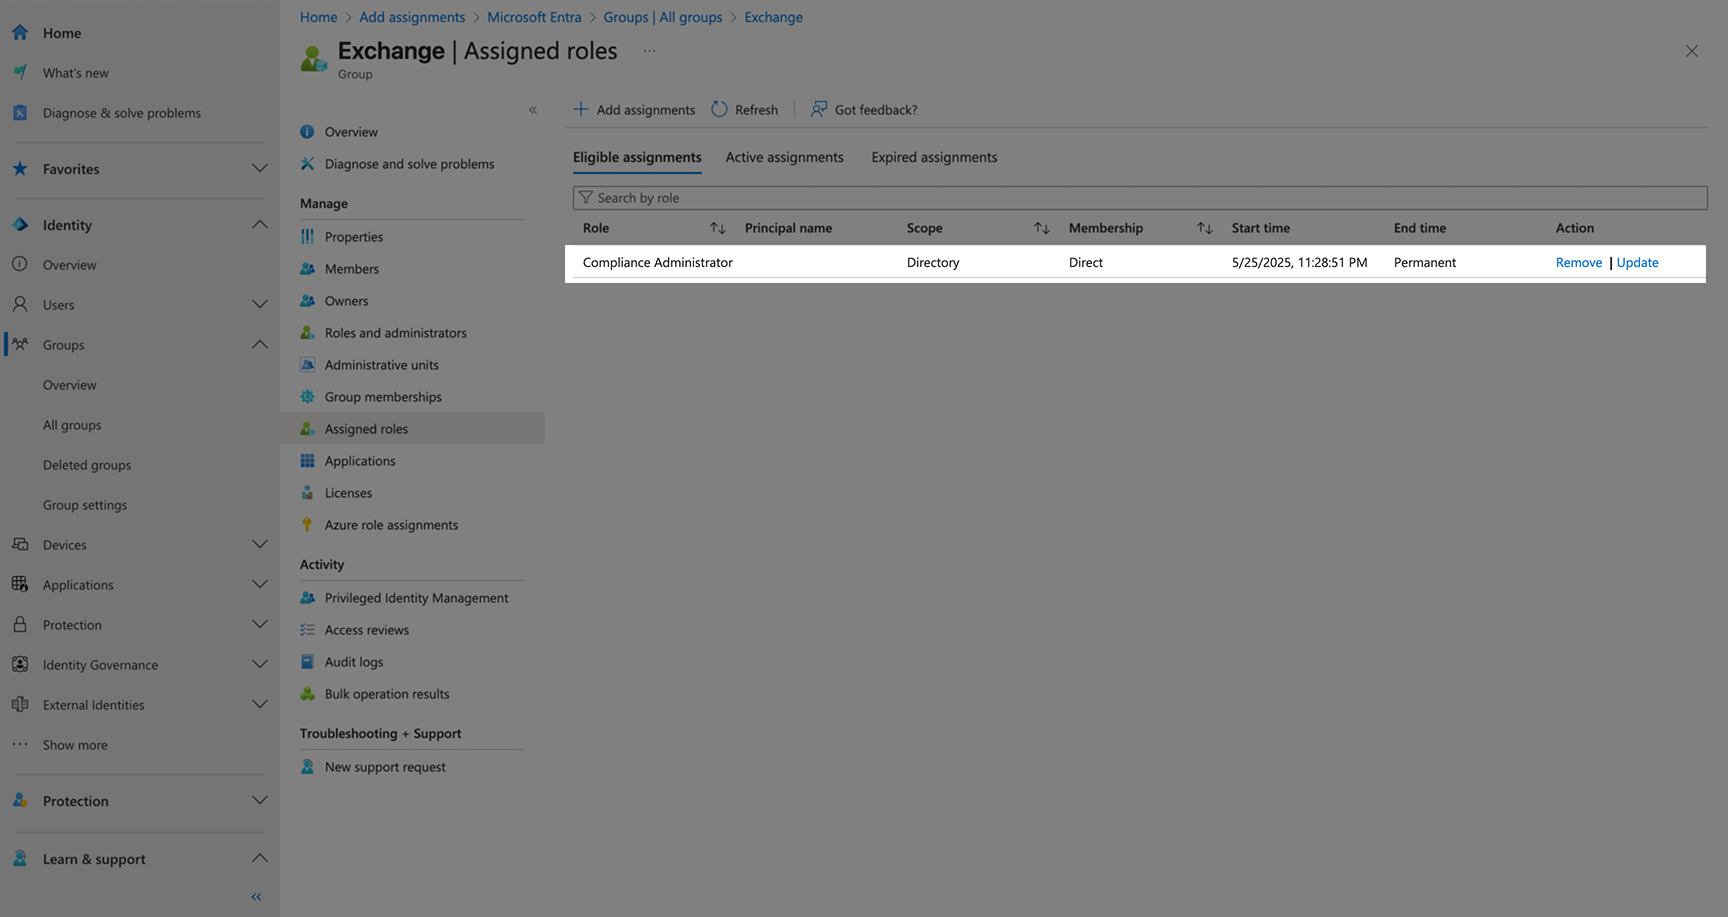Close the Exchange pane with X
The image size is (1728, 917).
[x=1692, y=51]
